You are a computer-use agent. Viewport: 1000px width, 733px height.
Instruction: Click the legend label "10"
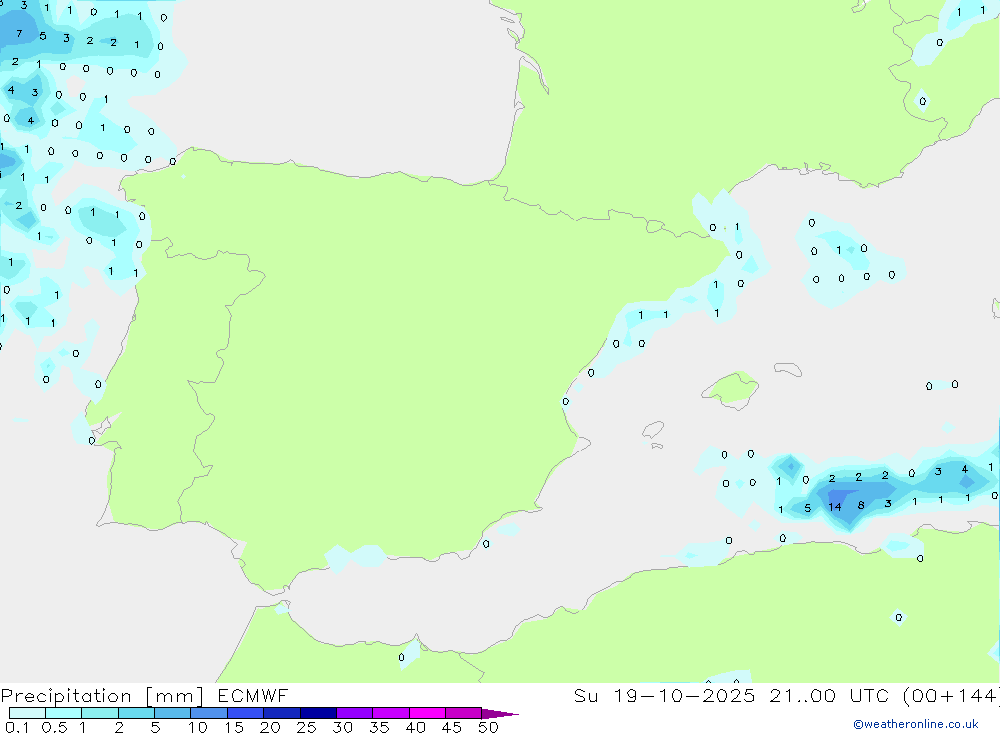point(198,727)
